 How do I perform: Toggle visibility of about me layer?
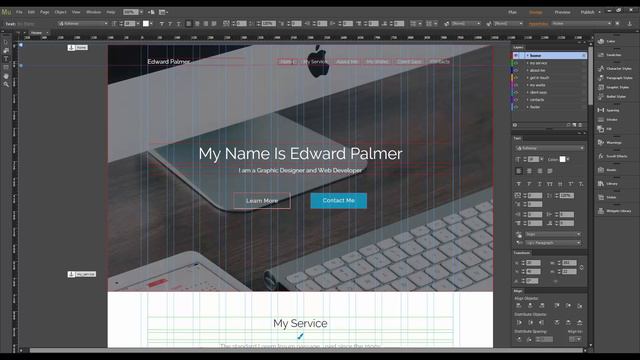516,71
